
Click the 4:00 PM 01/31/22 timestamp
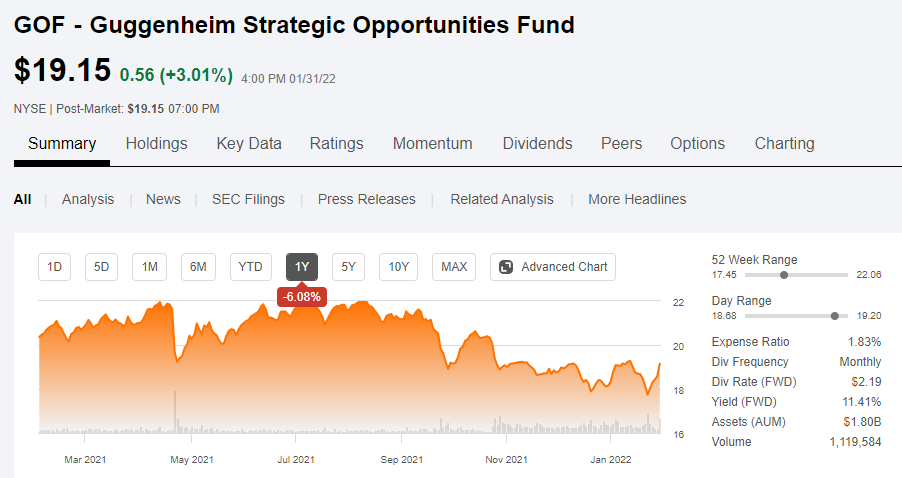[288, 79]
